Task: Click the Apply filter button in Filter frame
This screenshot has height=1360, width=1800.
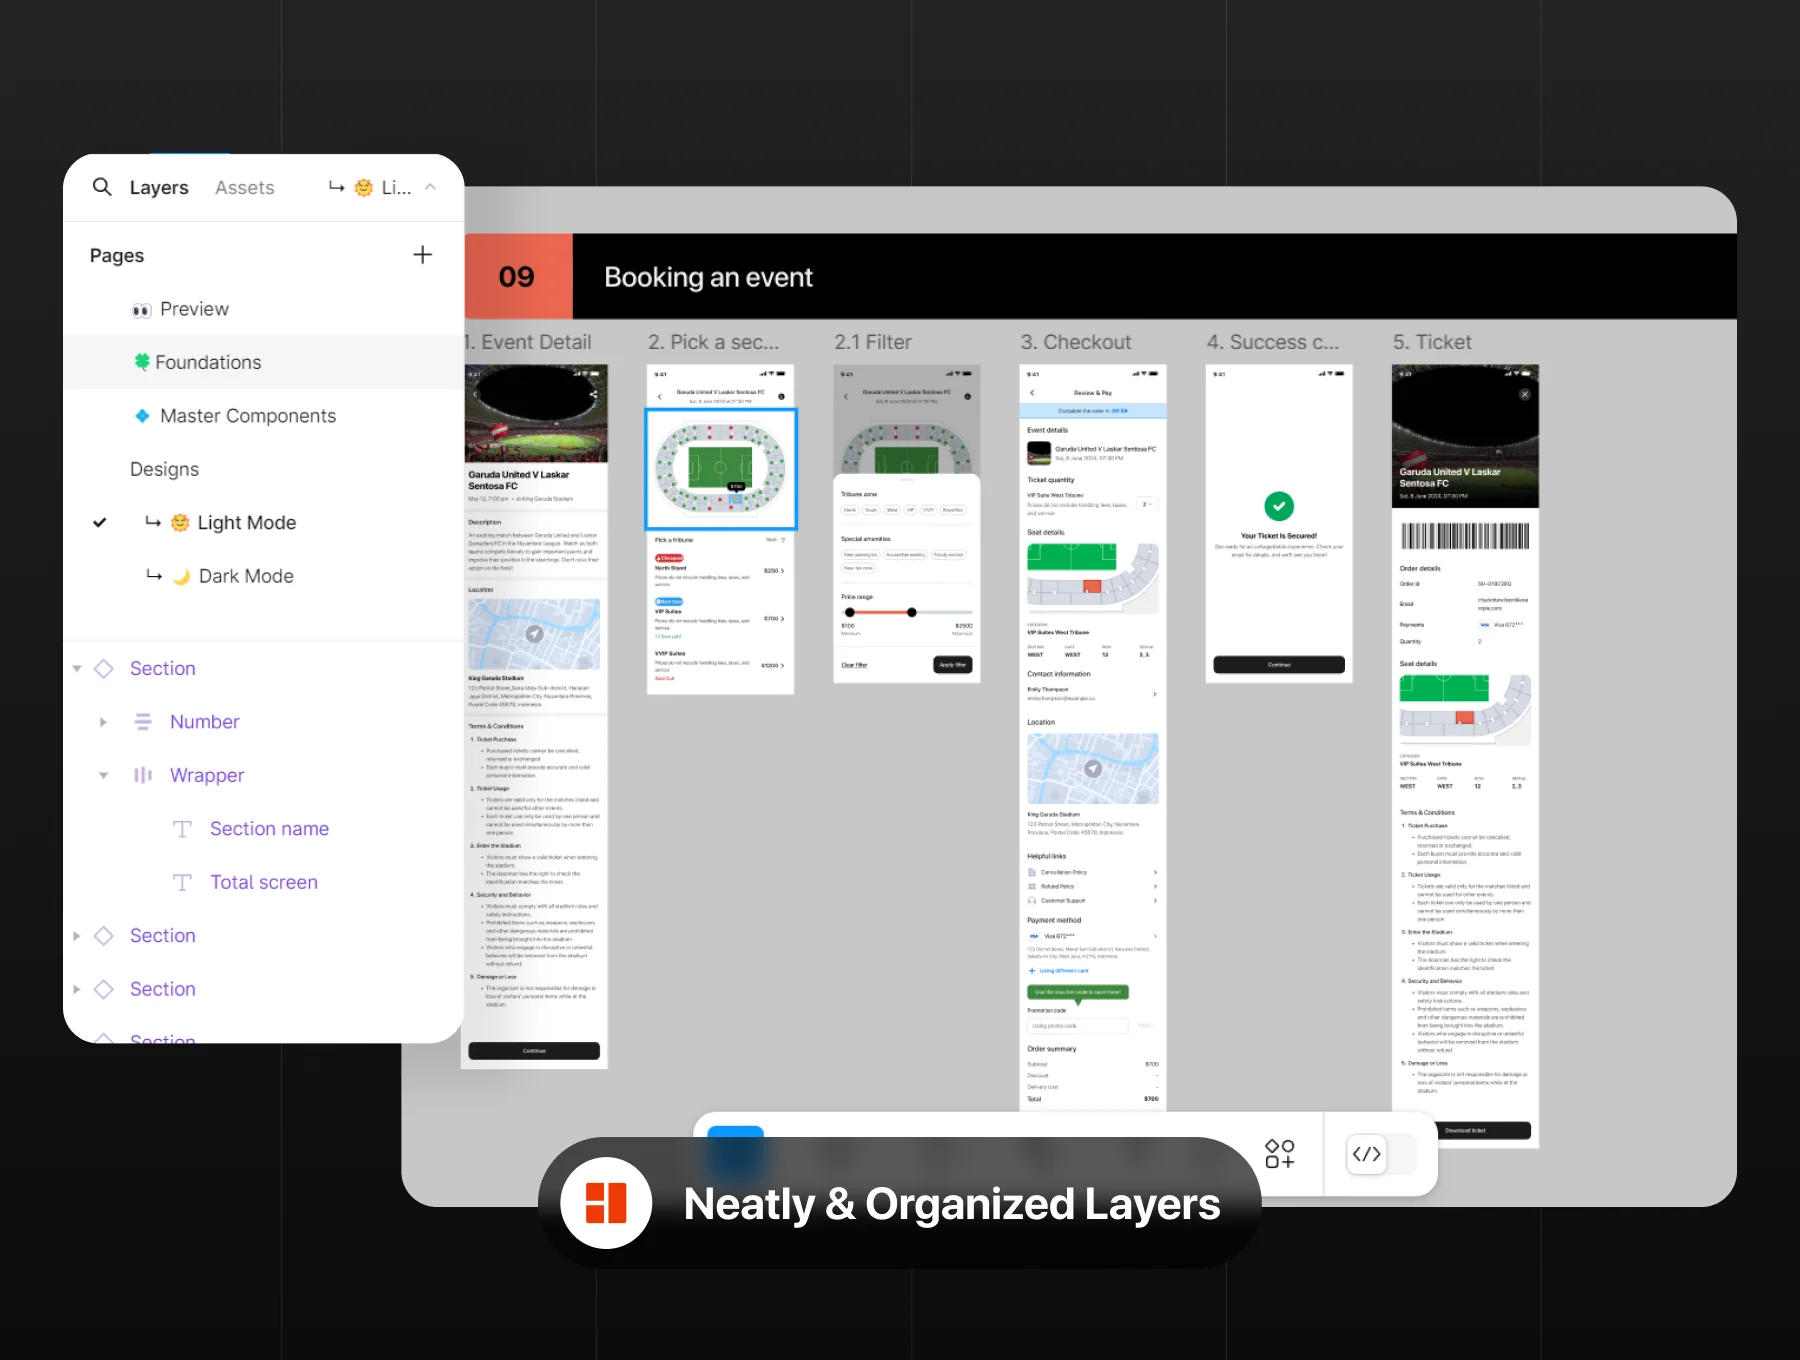Action: pos(953,665)
